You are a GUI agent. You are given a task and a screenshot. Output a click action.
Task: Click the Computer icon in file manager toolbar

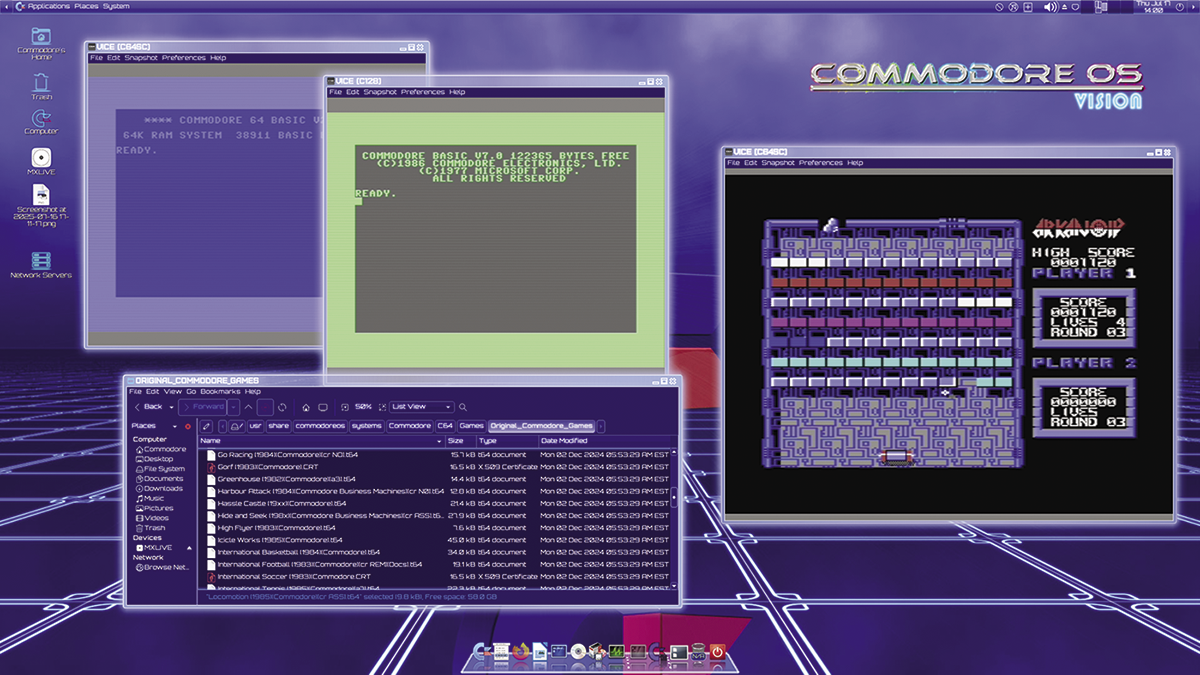(323, 407)
